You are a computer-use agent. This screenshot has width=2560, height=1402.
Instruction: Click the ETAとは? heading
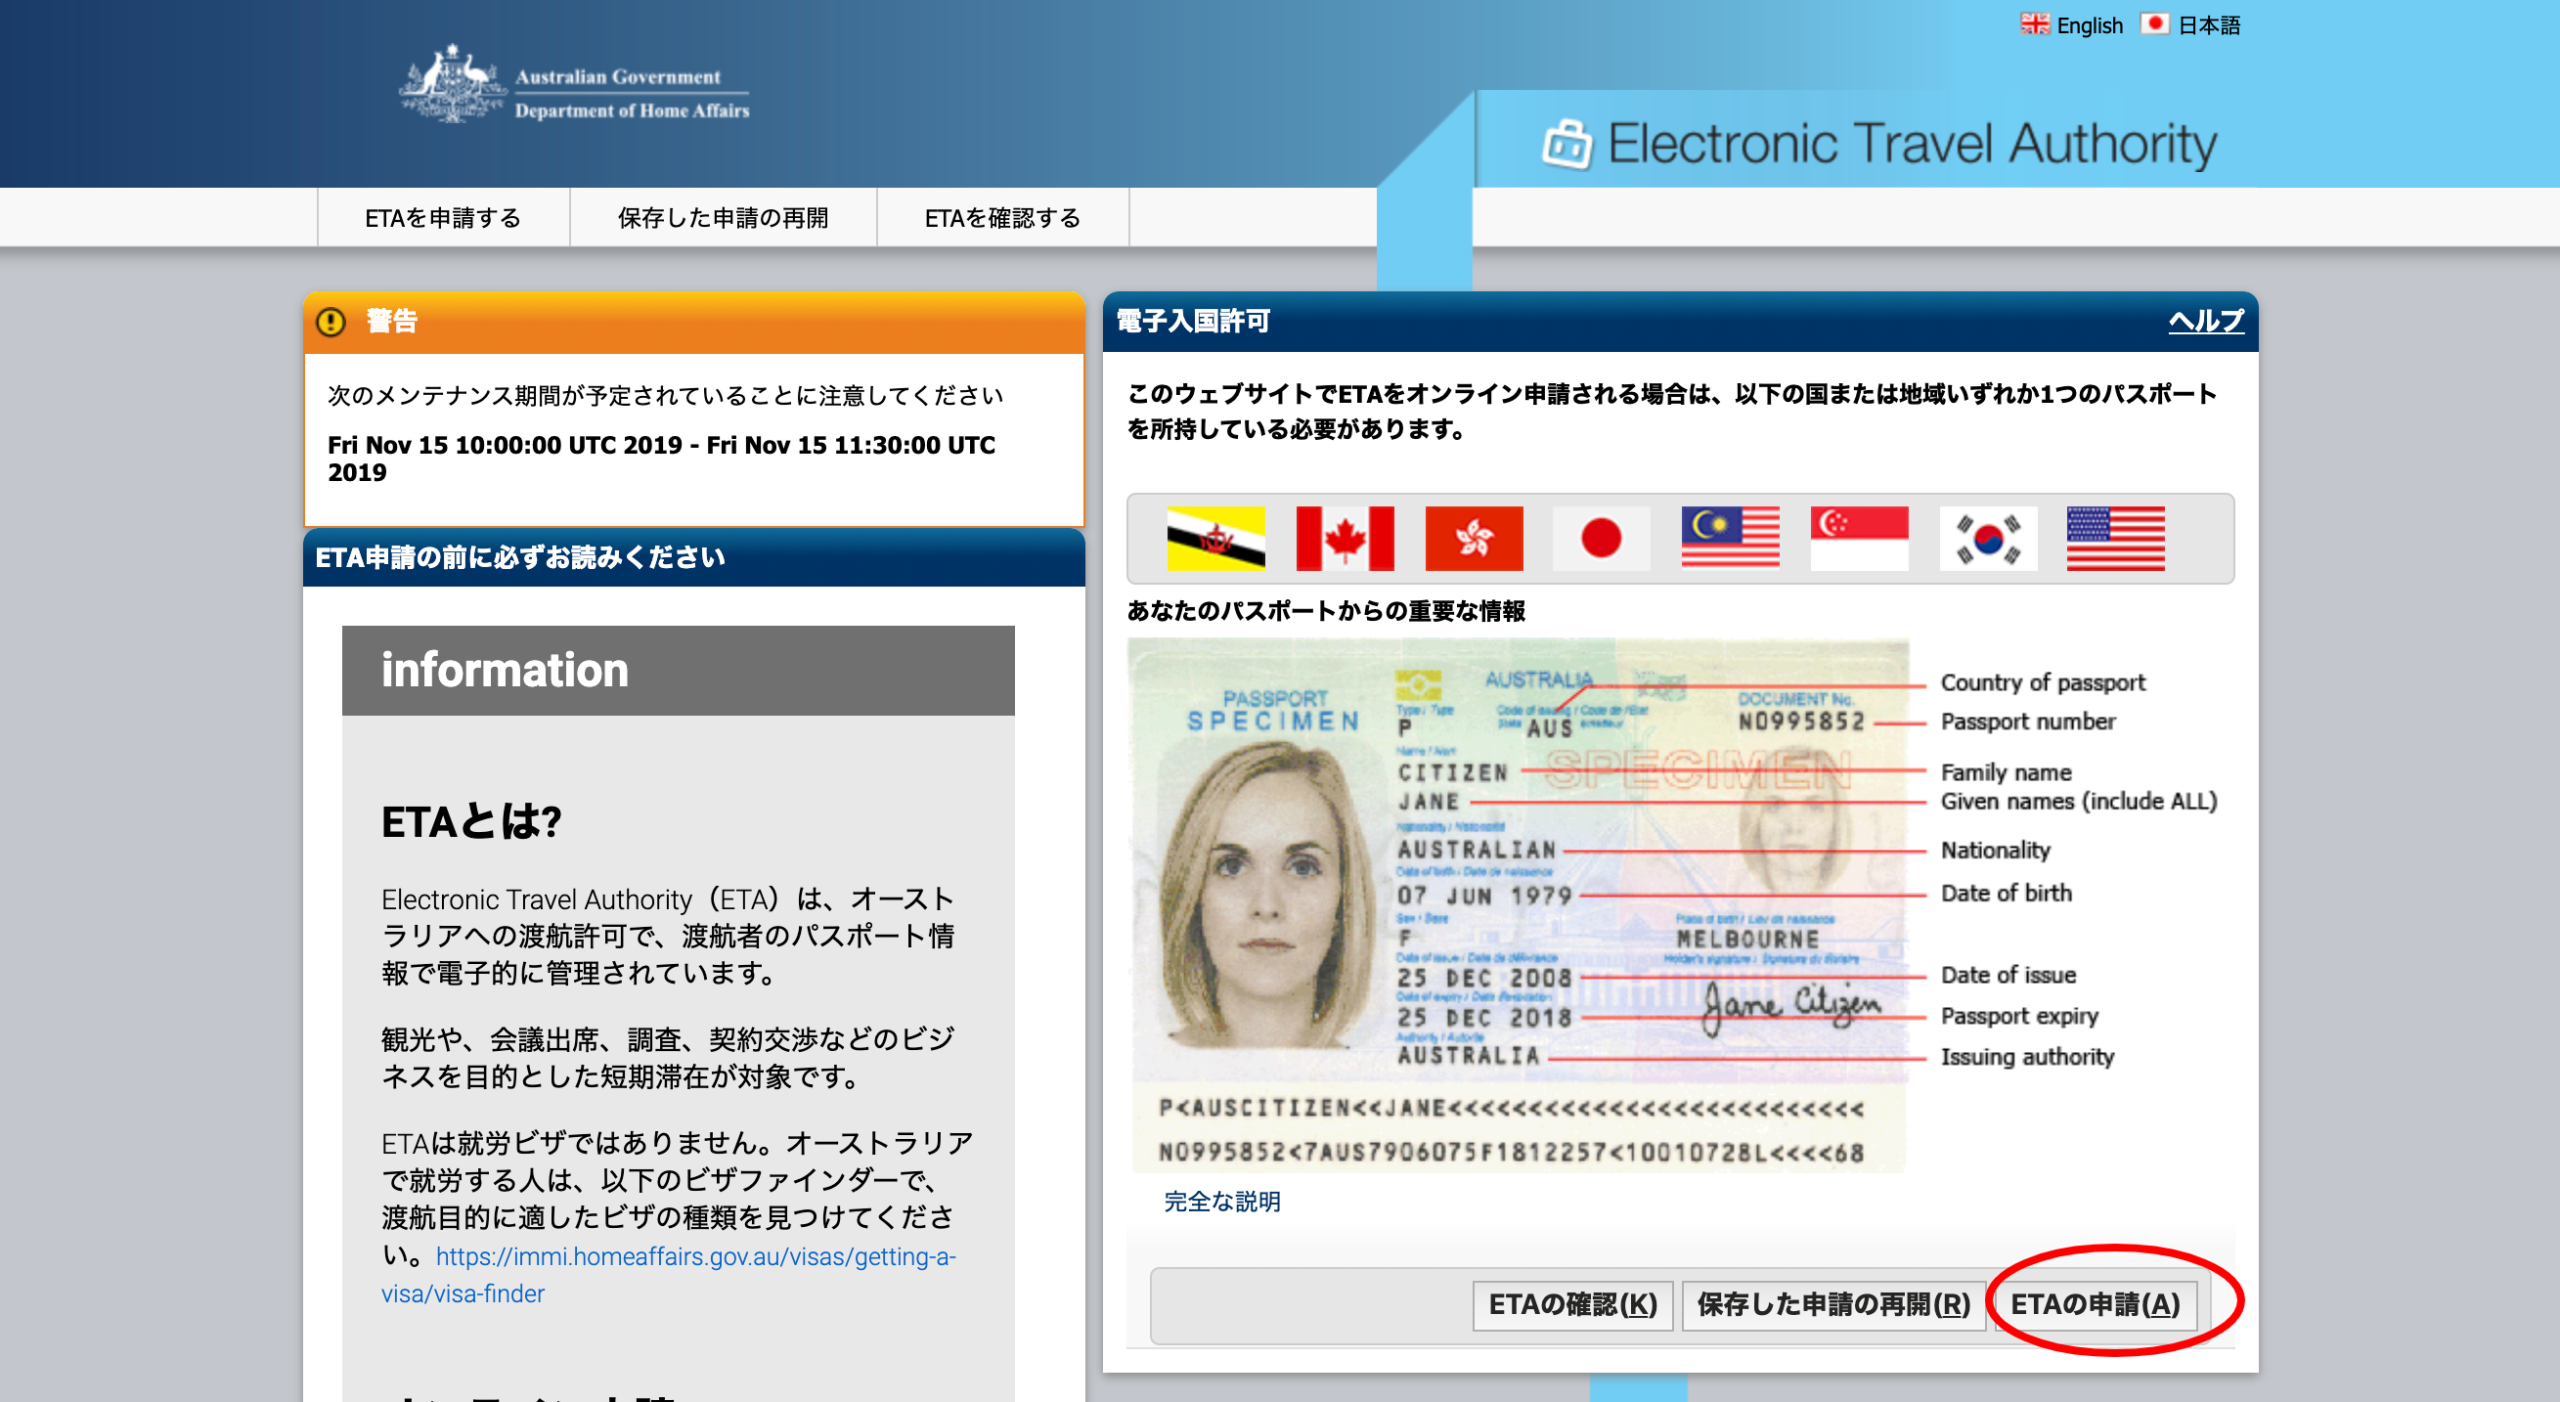pos(471,822)
